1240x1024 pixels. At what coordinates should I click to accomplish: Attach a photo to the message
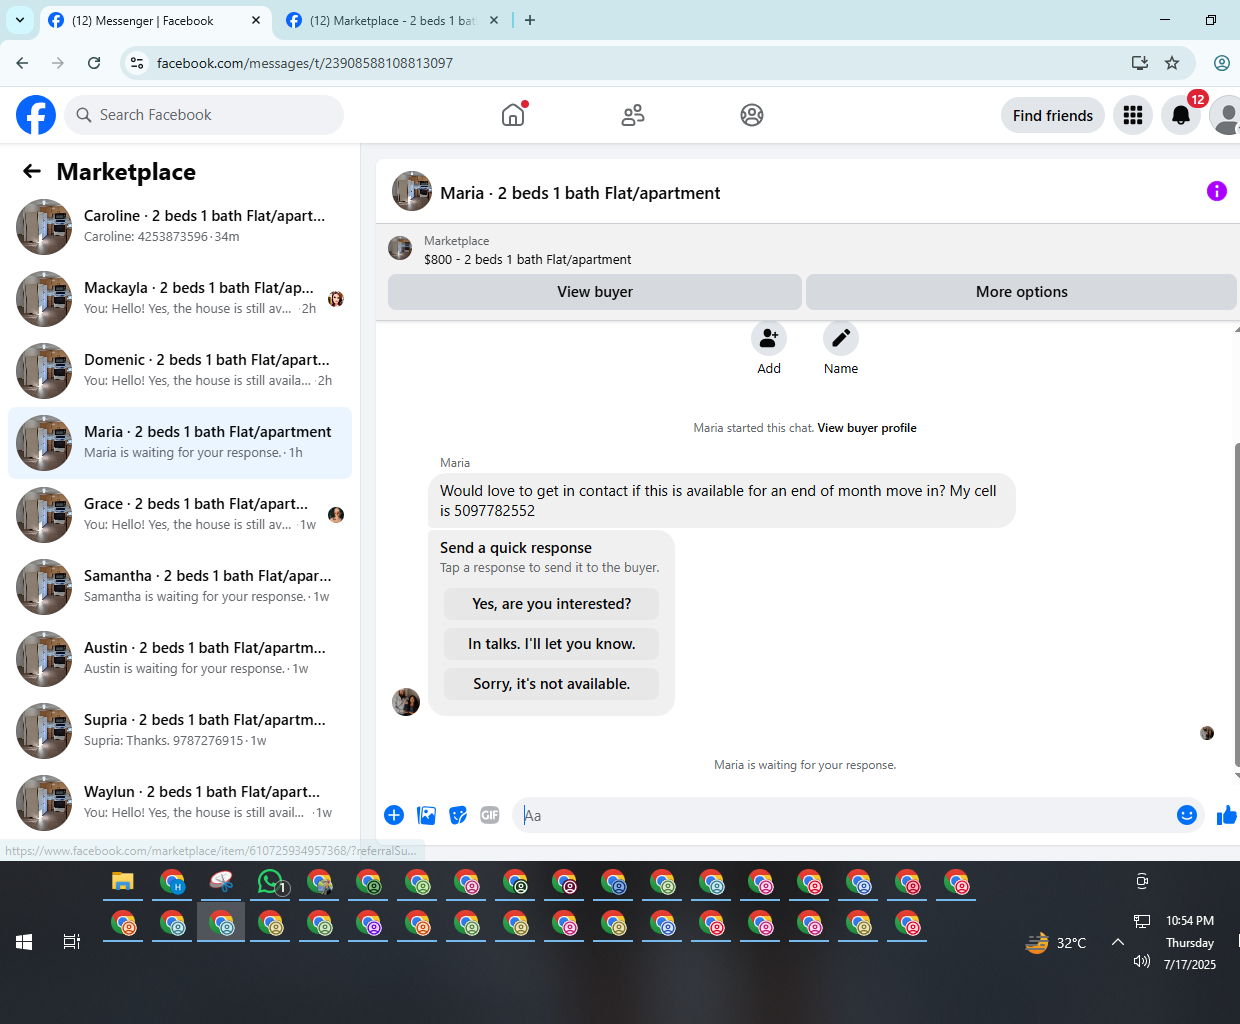tap(426, 815)
